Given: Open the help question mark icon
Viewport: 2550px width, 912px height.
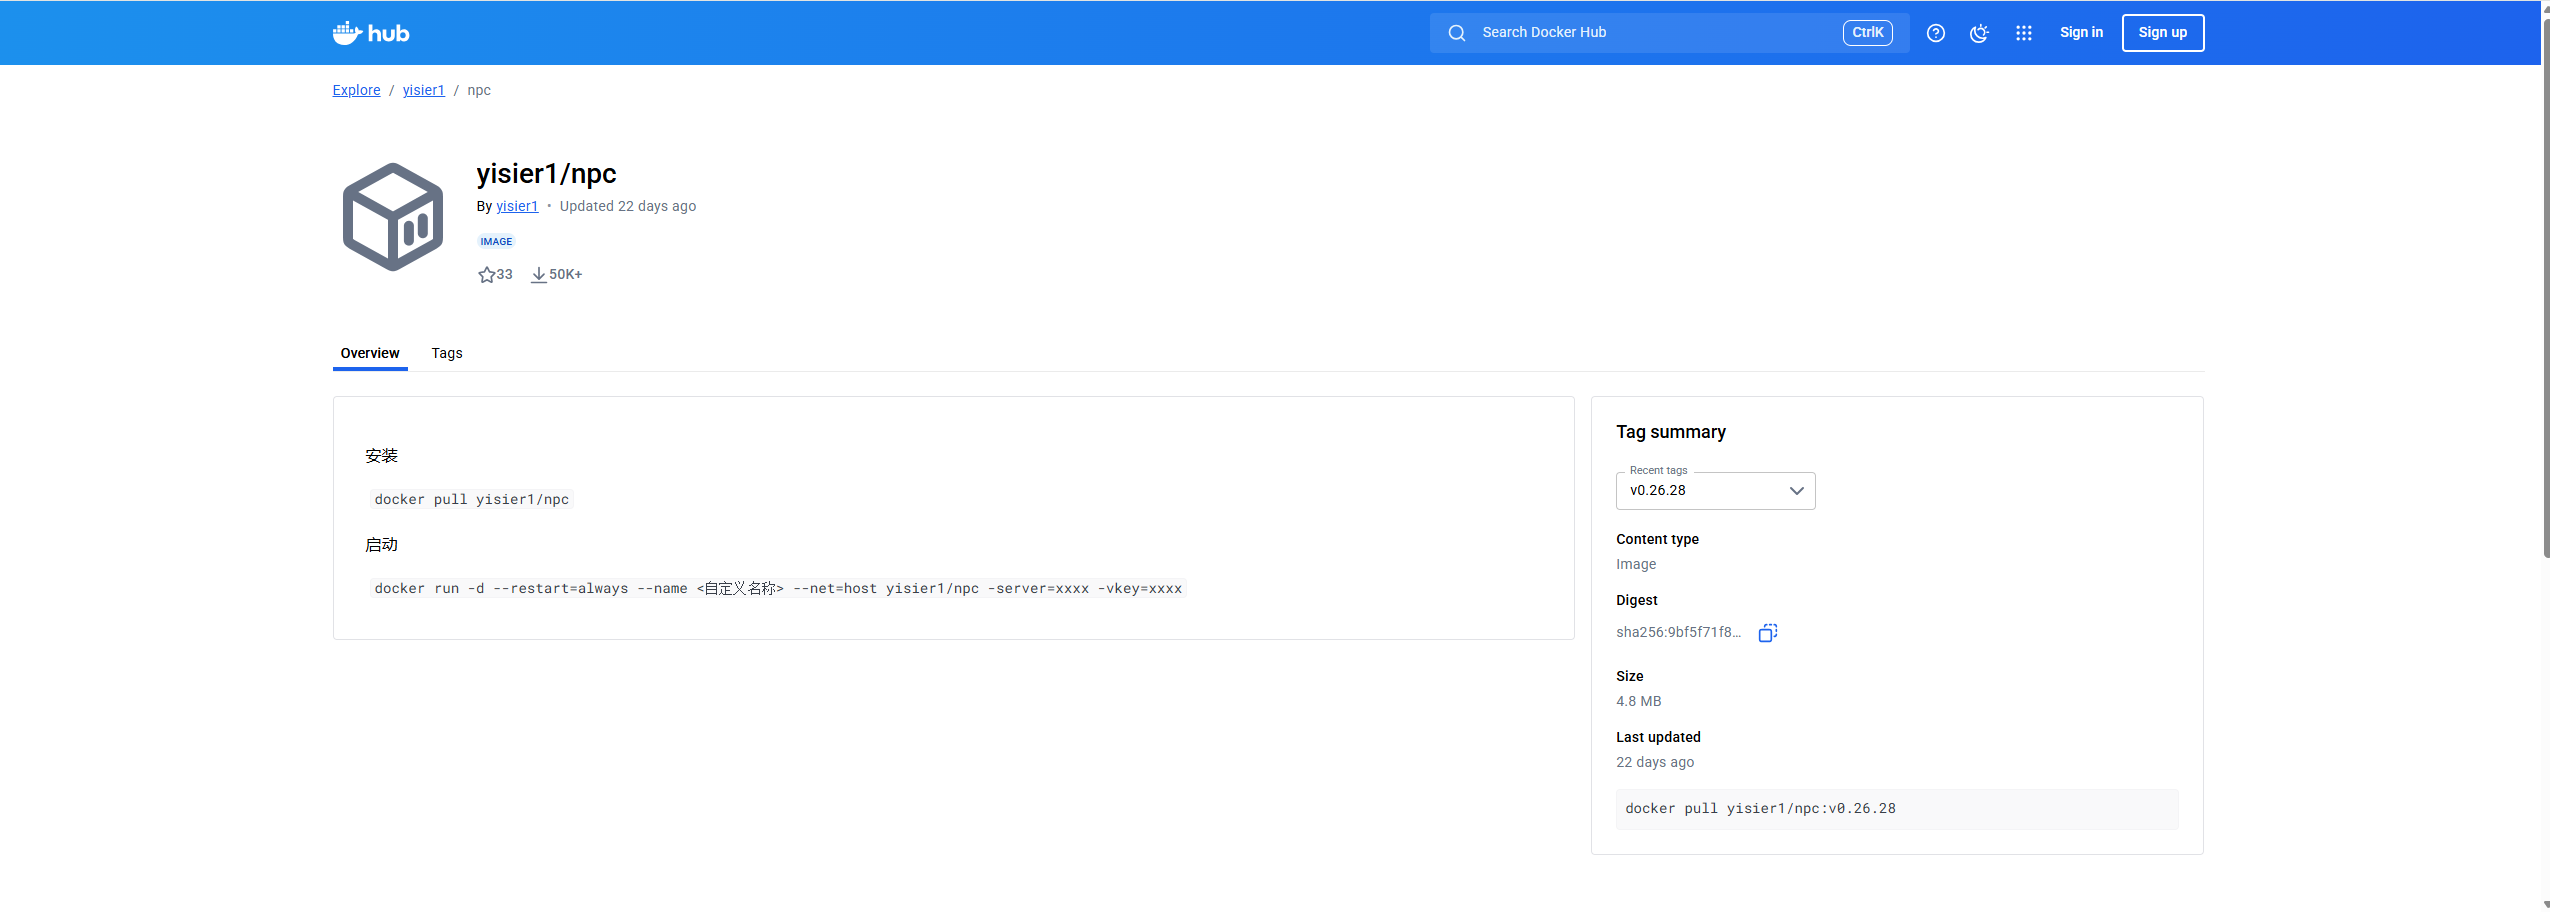Looking at the screenshot, I should tap(1936, 33).
